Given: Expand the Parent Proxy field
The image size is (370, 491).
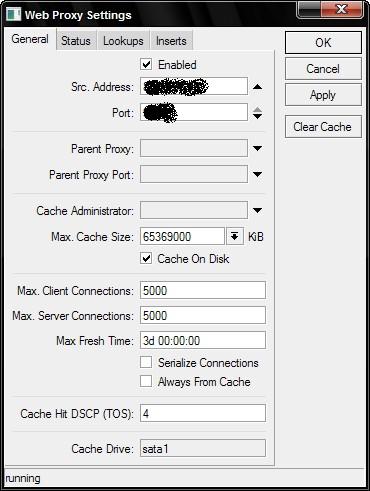Looking at the screenshot, I should click(x=257, y=148).
